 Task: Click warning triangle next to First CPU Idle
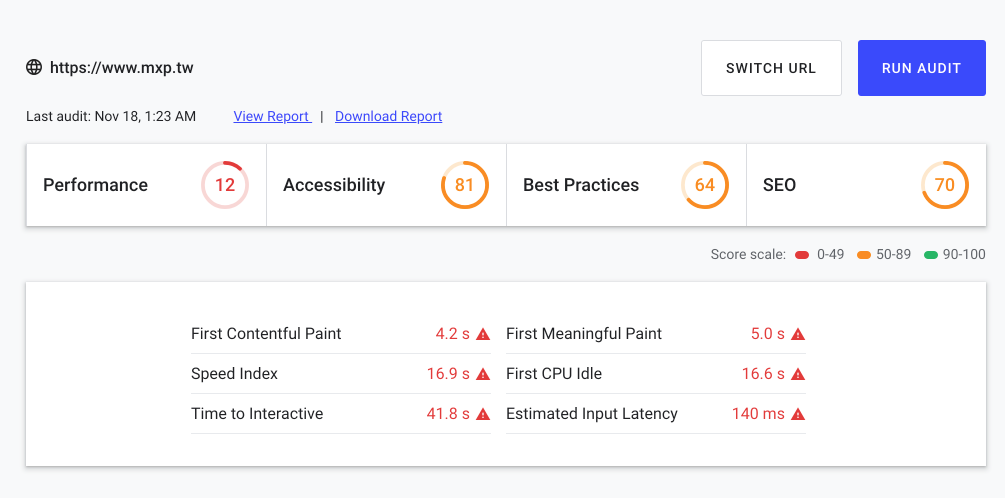[x=798, y=374]
